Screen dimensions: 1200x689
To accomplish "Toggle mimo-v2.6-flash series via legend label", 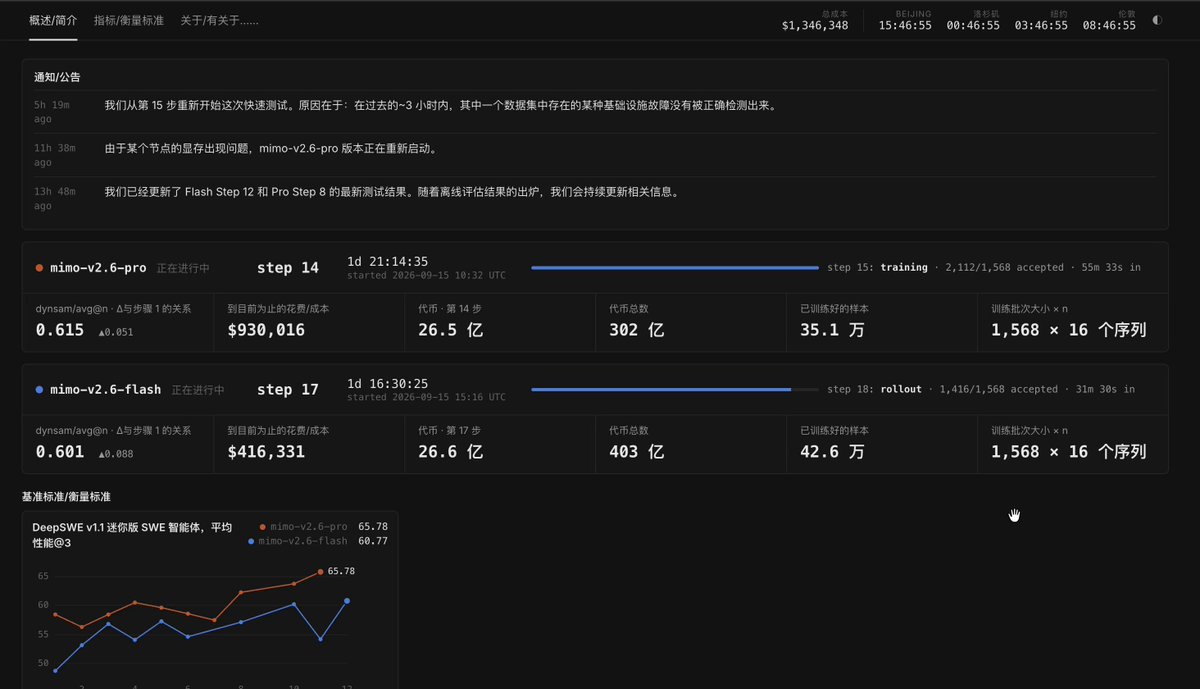I will point(303,541).
